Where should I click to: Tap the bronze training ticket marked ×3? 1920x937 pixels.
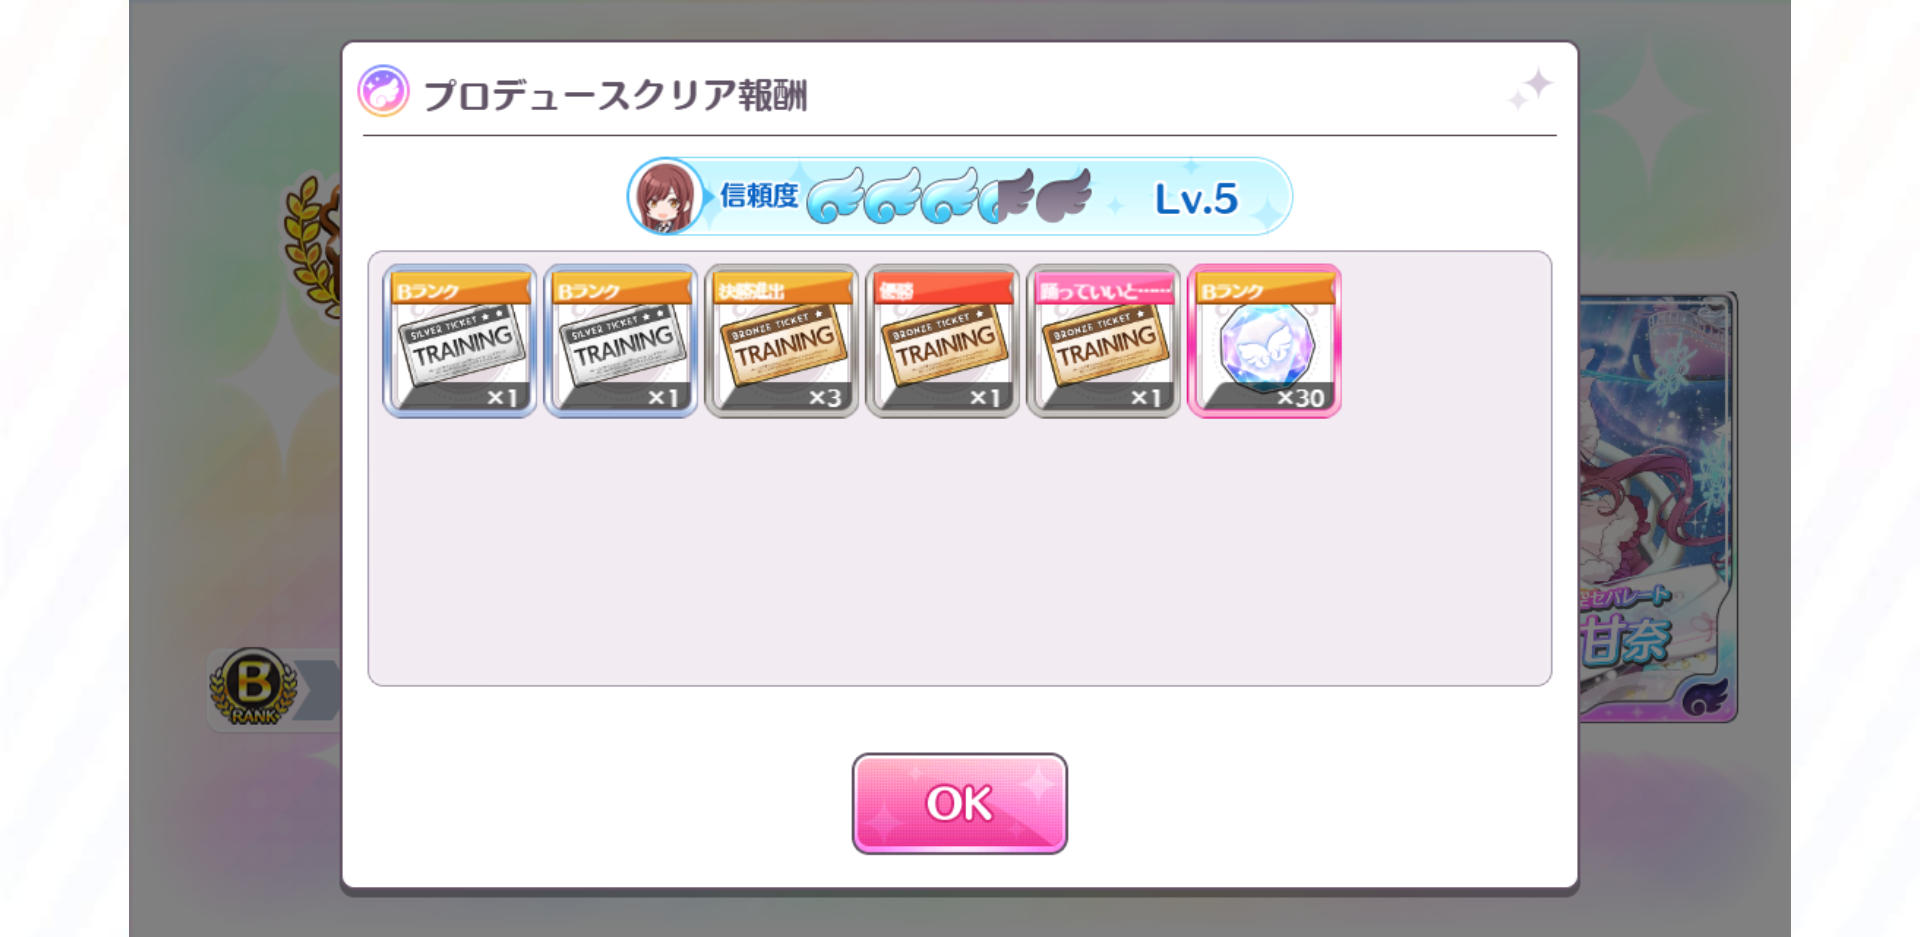coord(782,341)
